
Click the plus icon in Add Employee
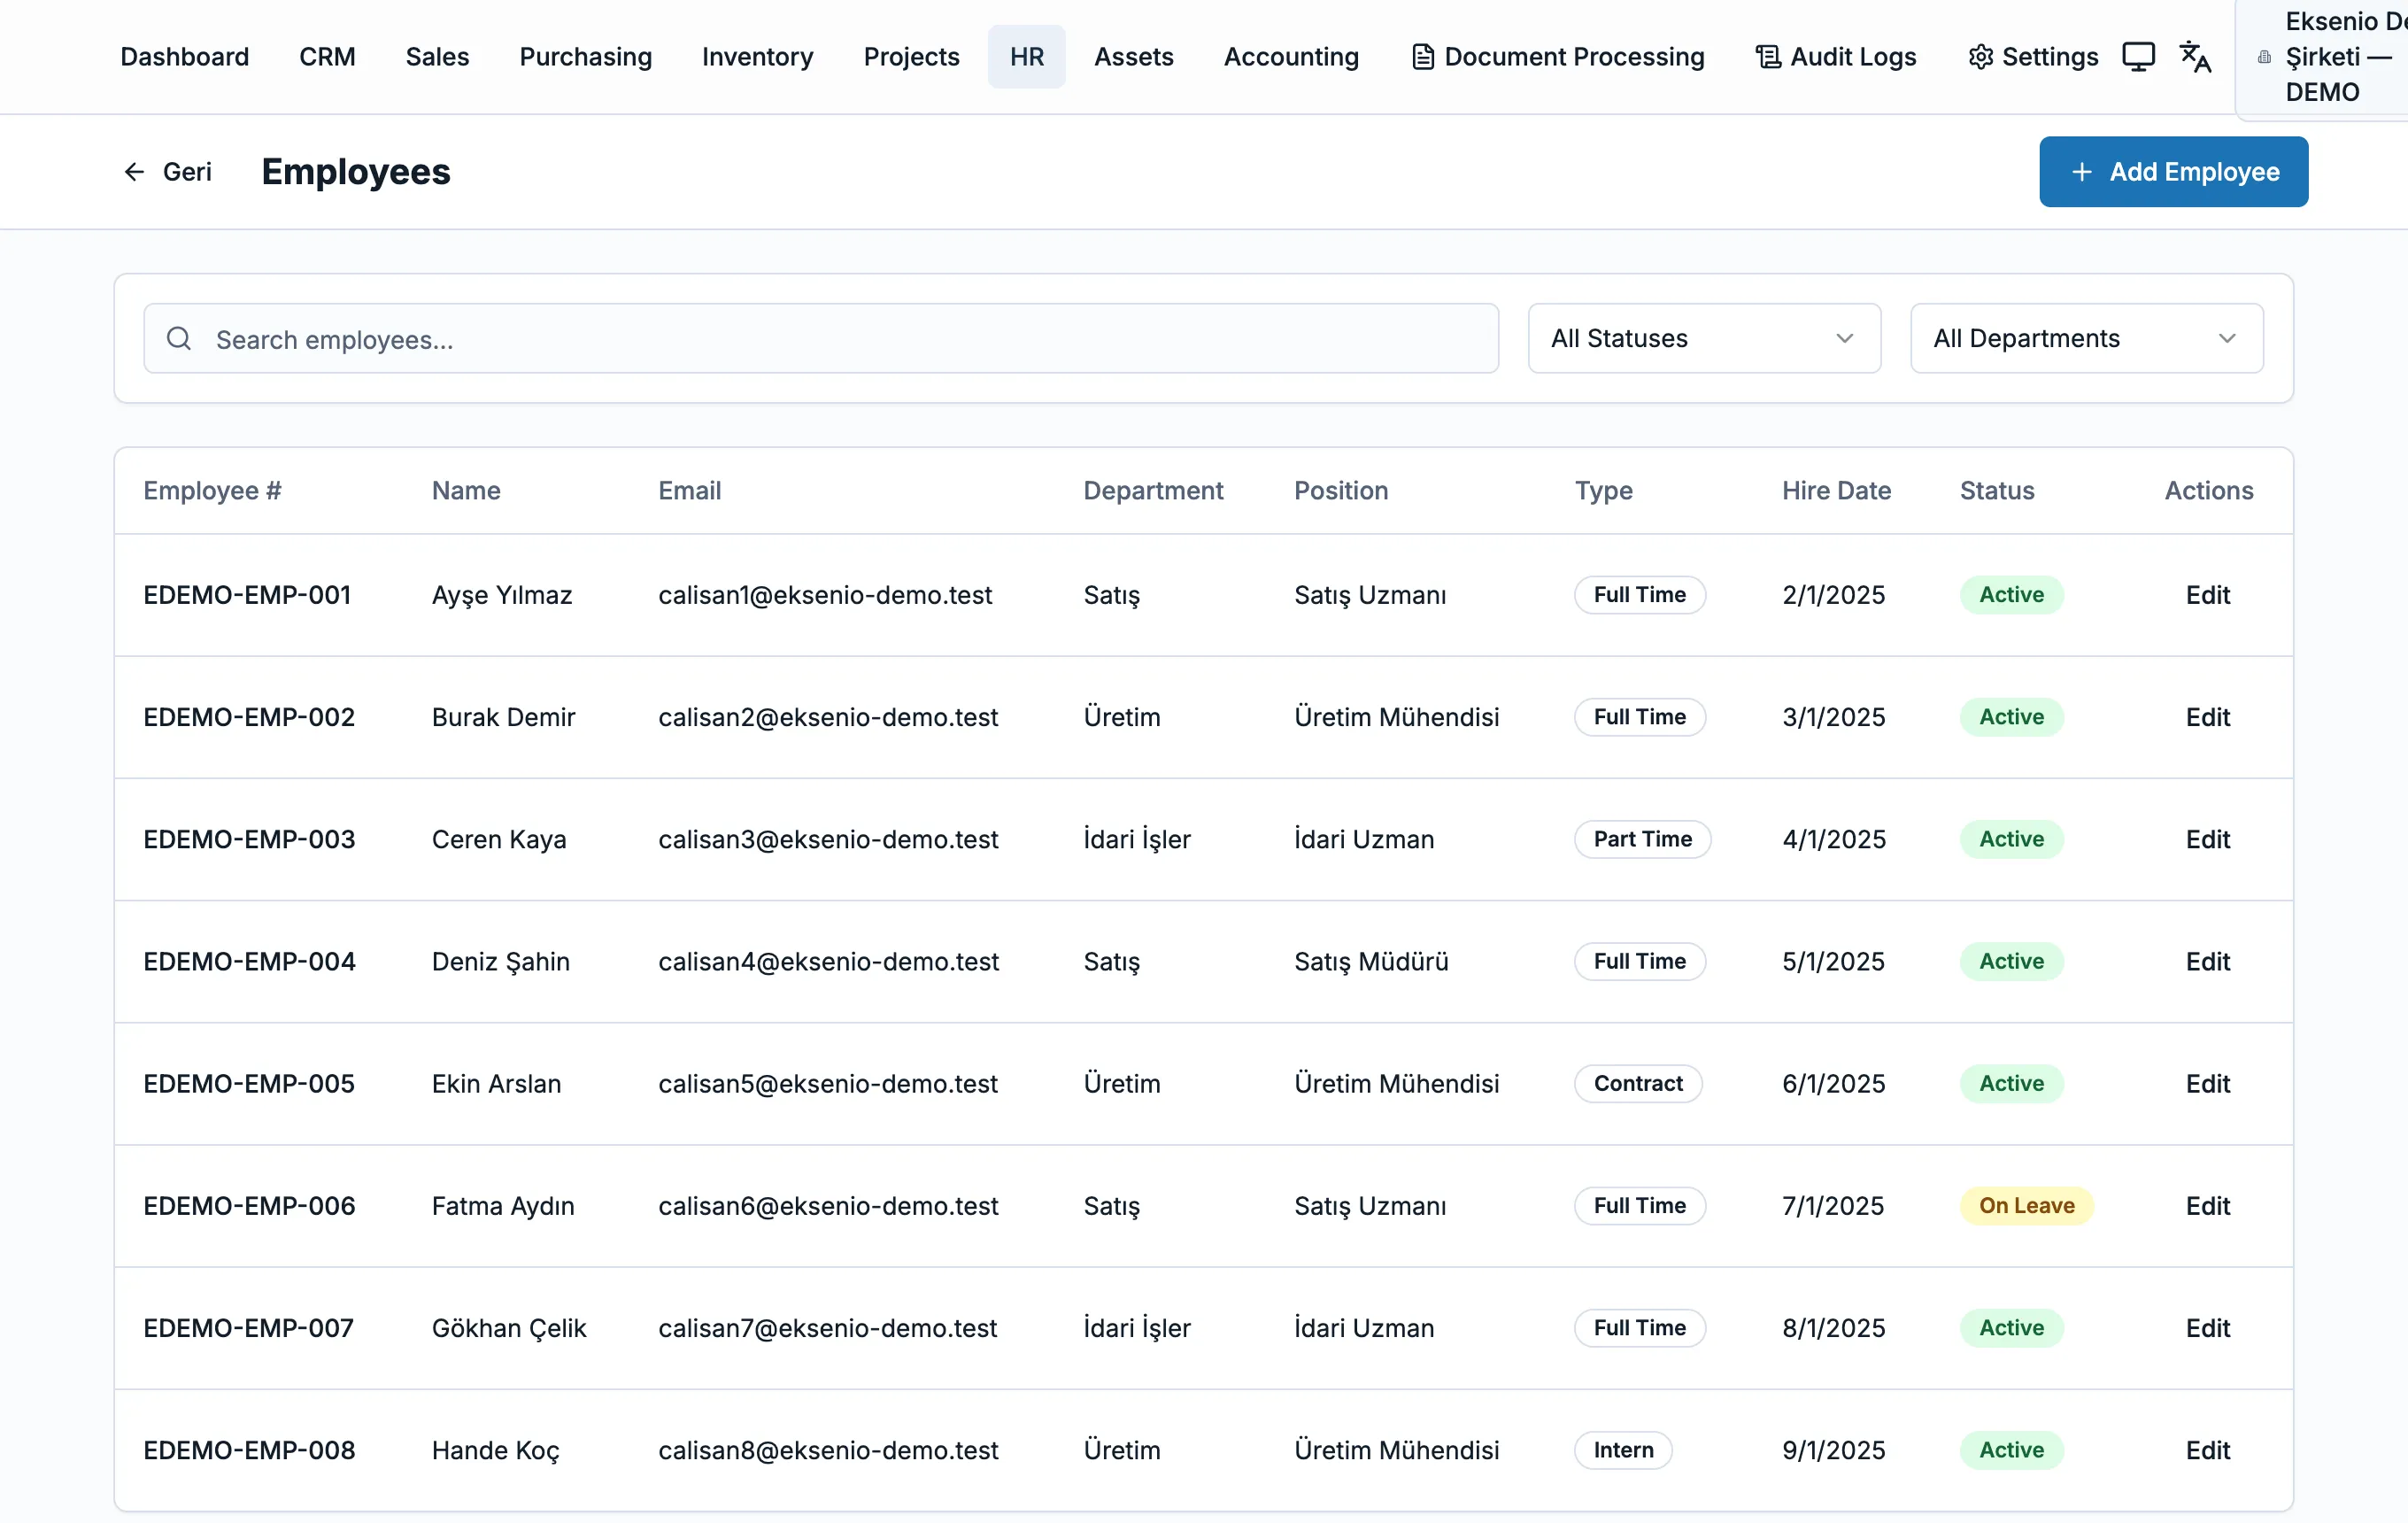[2082, 172]
